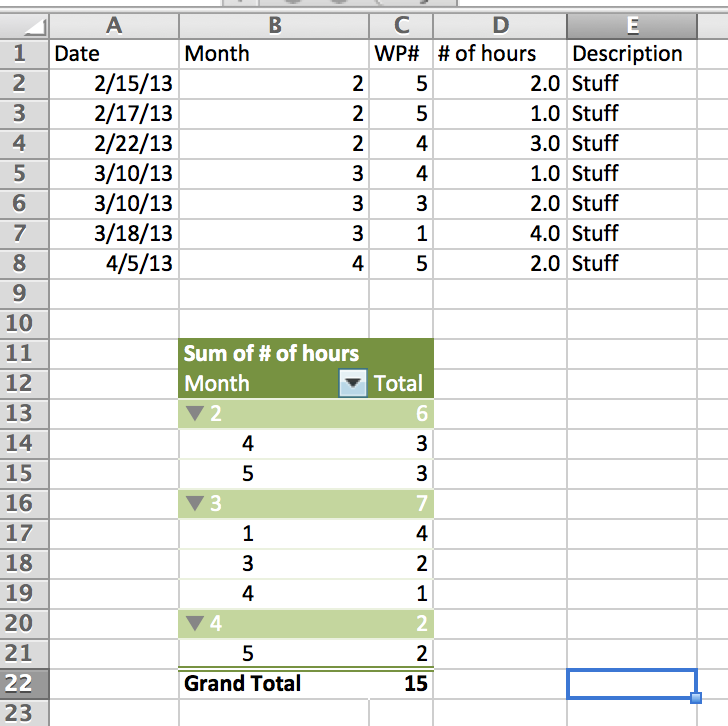728x726 pixels.
Task: Collapse the month 2 group triangle
Action: 195,413
